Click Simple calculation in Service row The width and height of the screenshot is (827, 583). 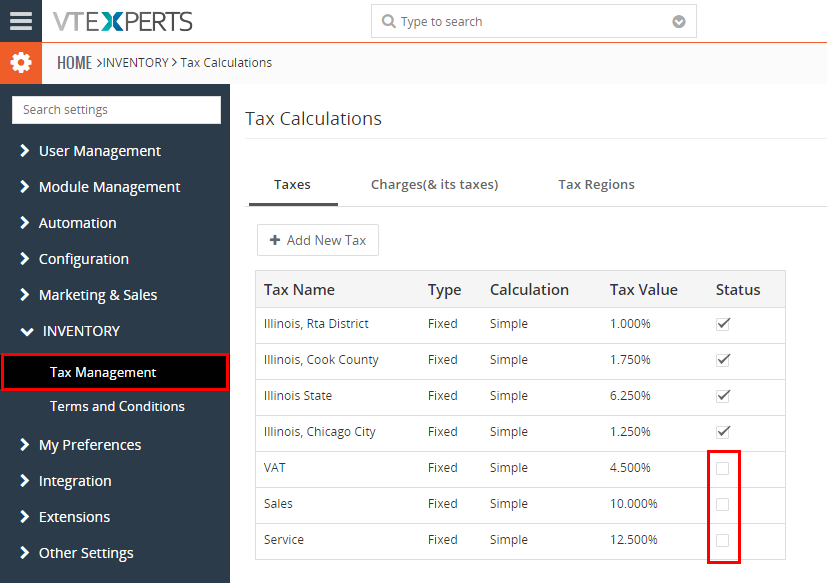[x=508, y=540]
